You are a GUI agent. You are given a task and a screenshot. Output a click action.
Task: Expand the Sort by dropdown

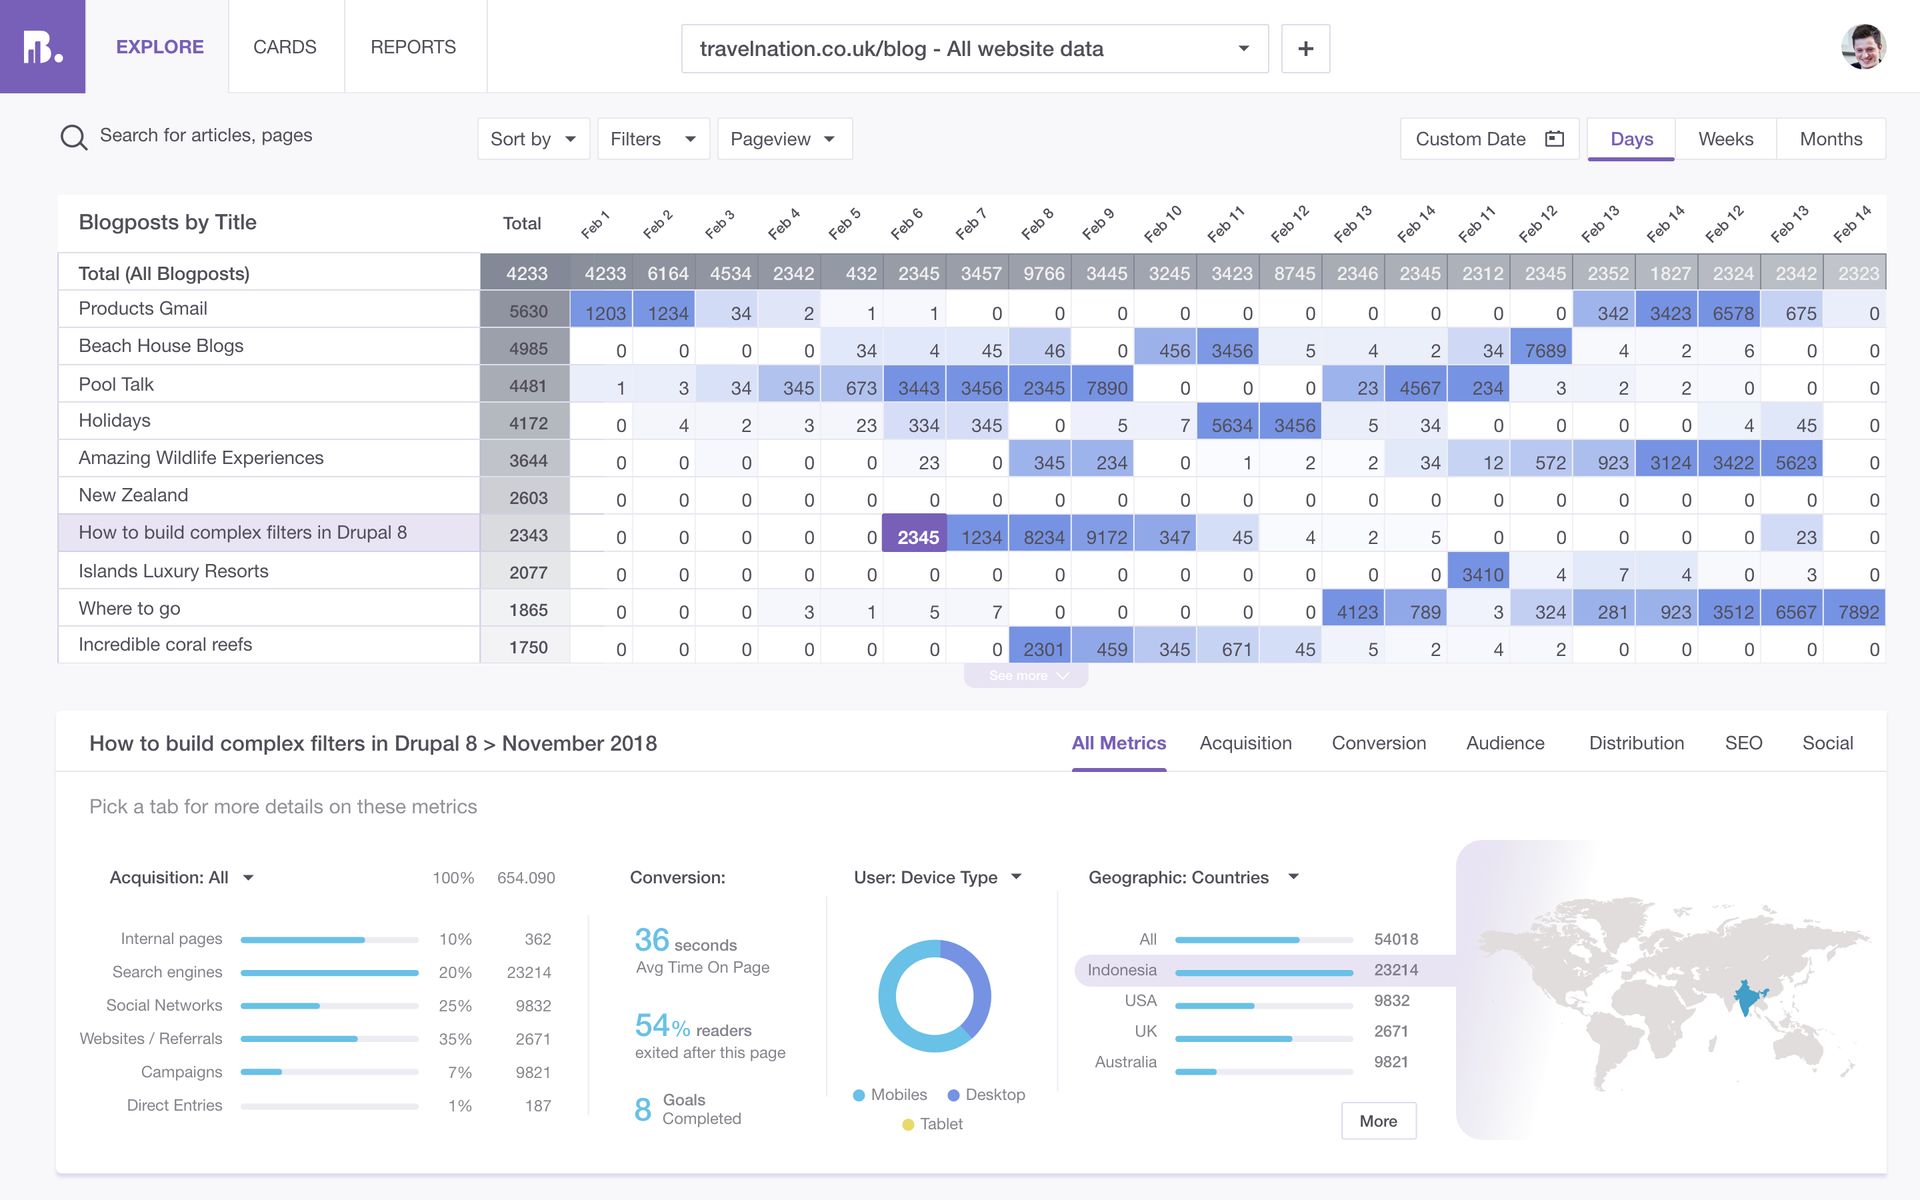tap(534, 137)
